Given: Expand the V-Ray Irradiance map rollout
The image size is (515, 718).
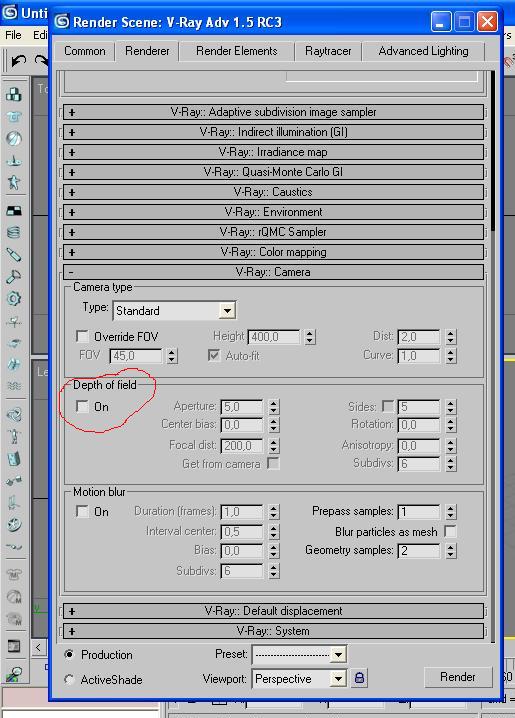Looking at the screenshot, I should click(273, 152).
